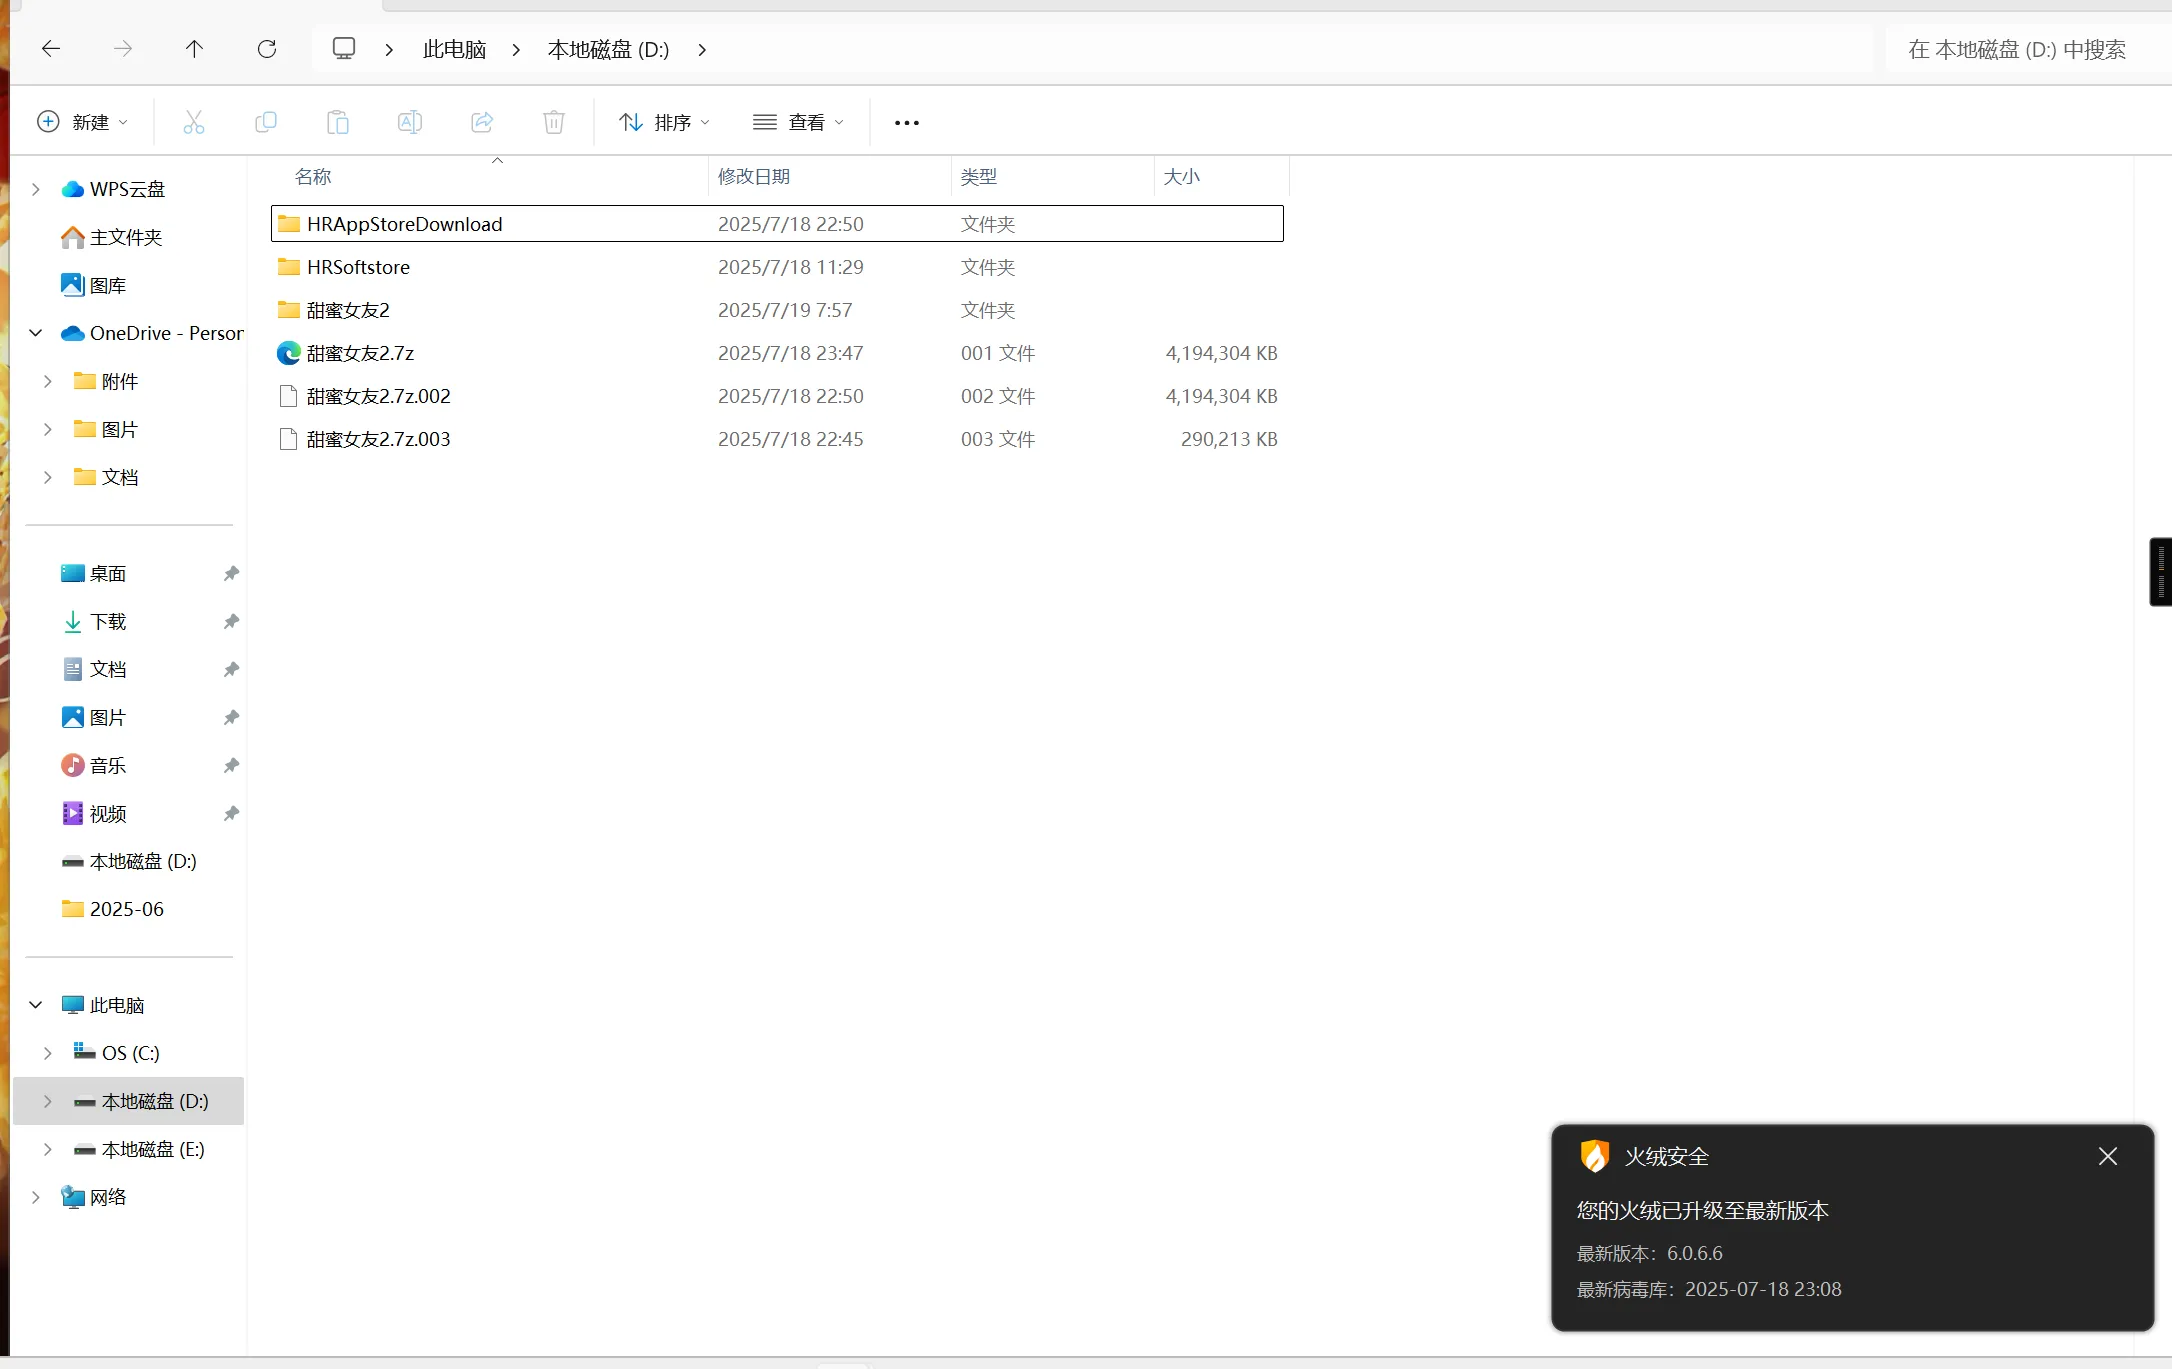Image resolution: width=2172 pixels, height=1369 pixels.
Task: Open quick access 本地磁盘 (D:) above 2025-06
Action: pos(128,861)
